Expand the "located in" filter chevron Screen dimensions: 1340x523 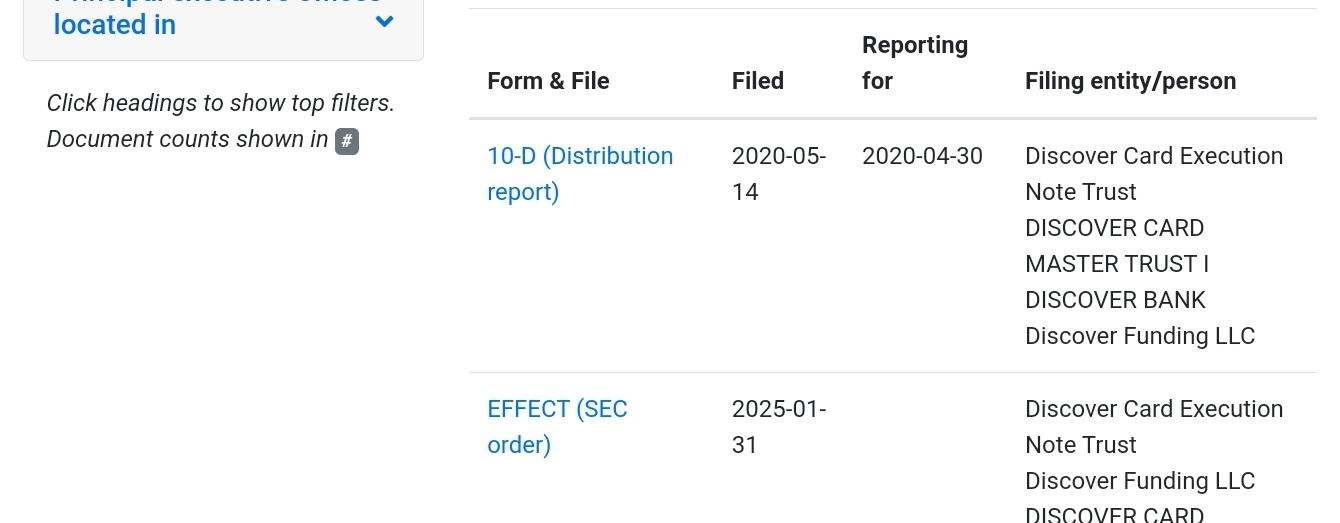384,21
